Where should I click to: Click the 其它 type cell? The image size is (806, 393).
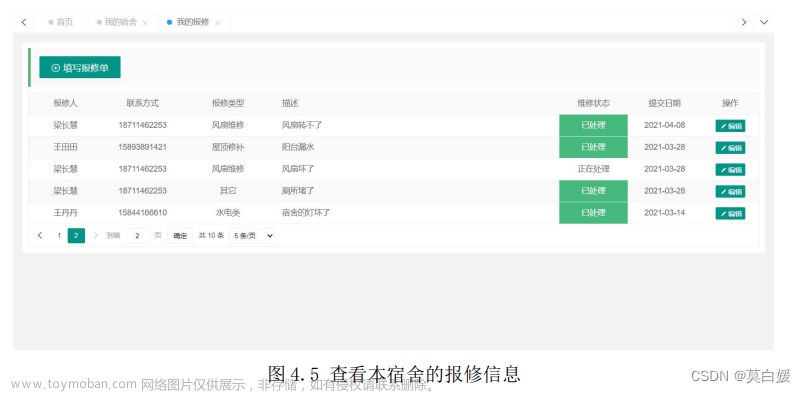(x=228, y=191)
